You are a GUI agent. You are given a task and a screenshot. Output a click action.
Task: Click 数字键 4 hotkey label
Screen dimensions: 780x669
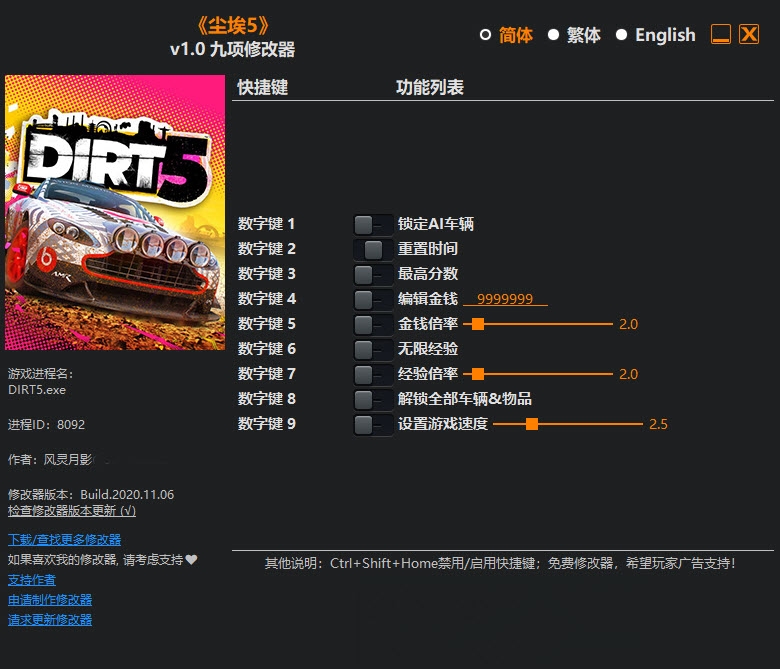tap(267, 298)
